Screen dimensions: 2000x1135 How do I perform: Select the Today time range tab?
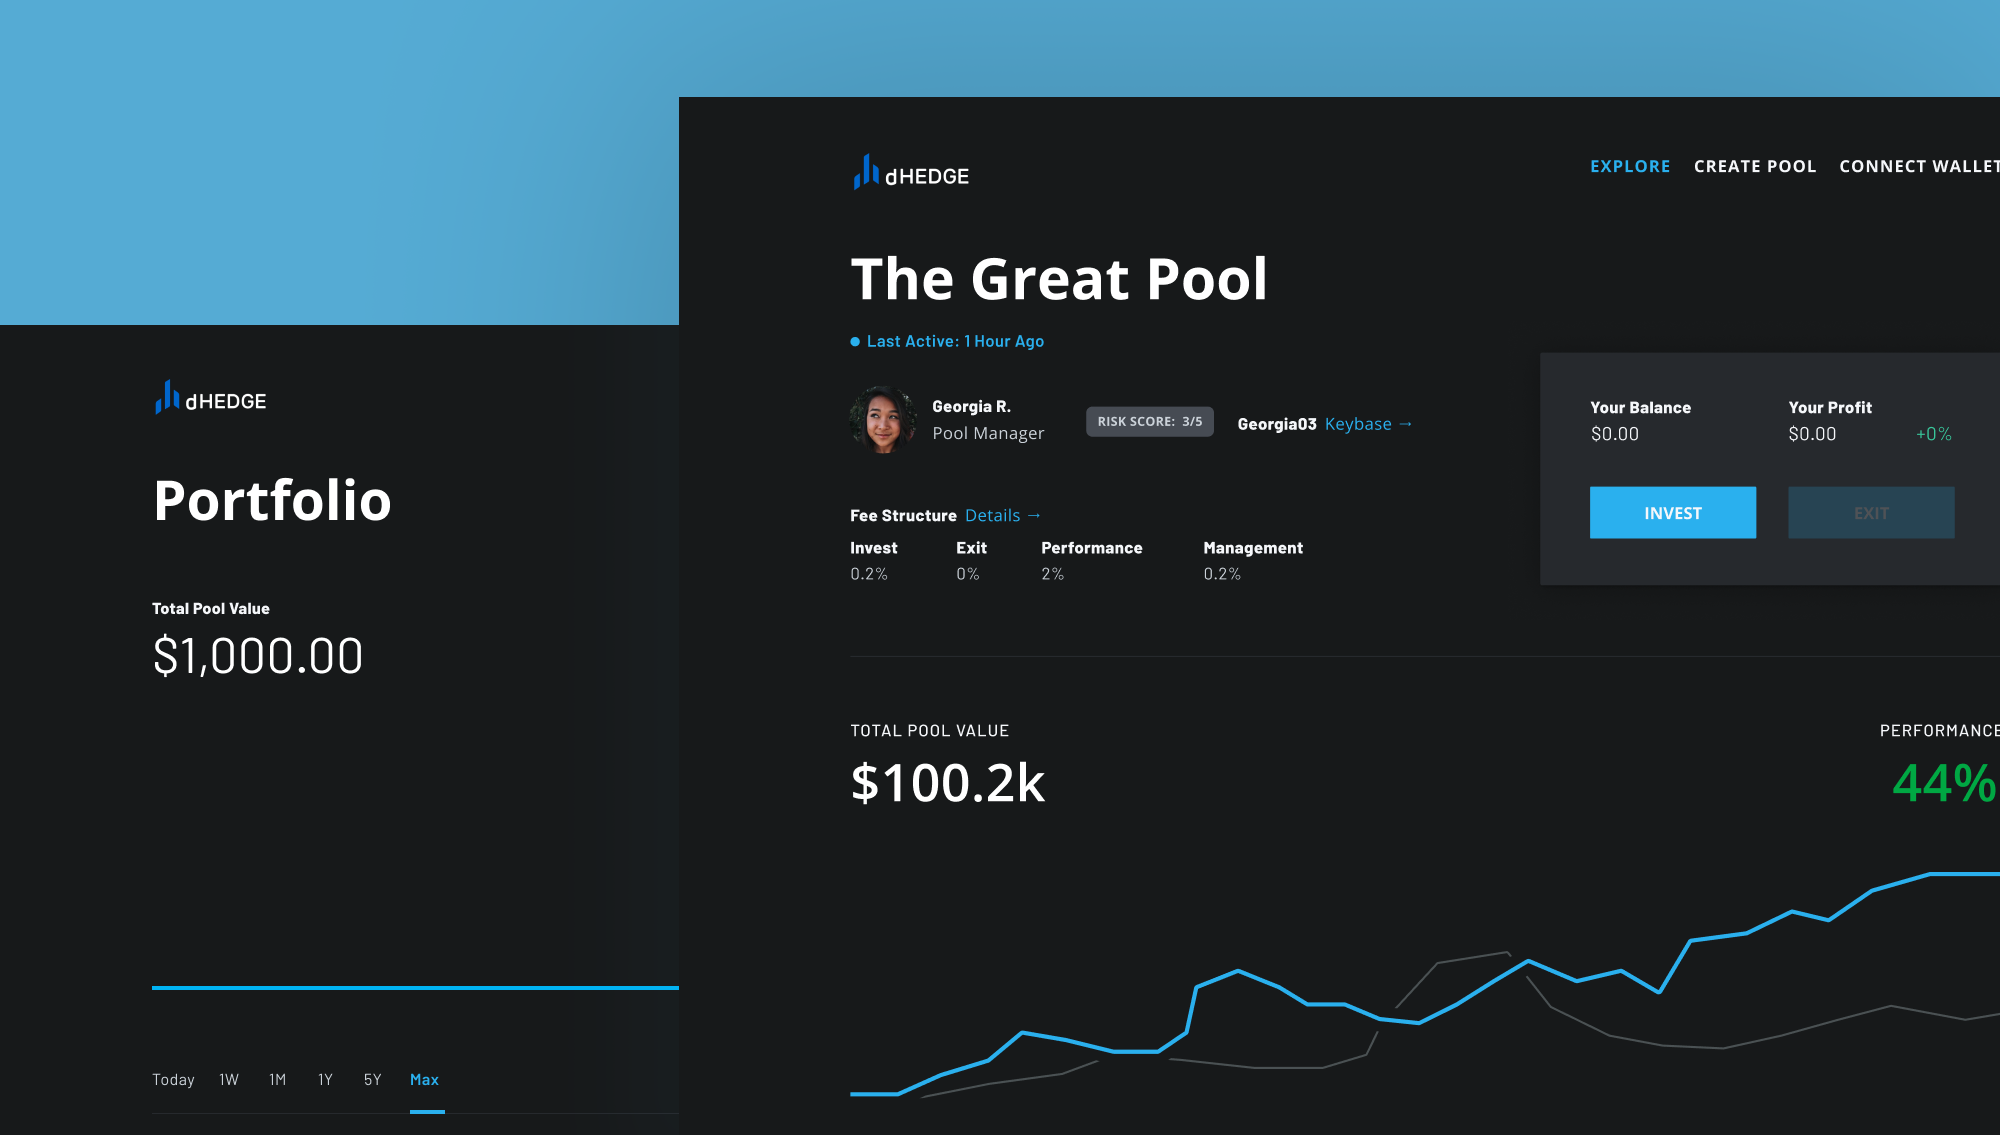click(173, 1080)
